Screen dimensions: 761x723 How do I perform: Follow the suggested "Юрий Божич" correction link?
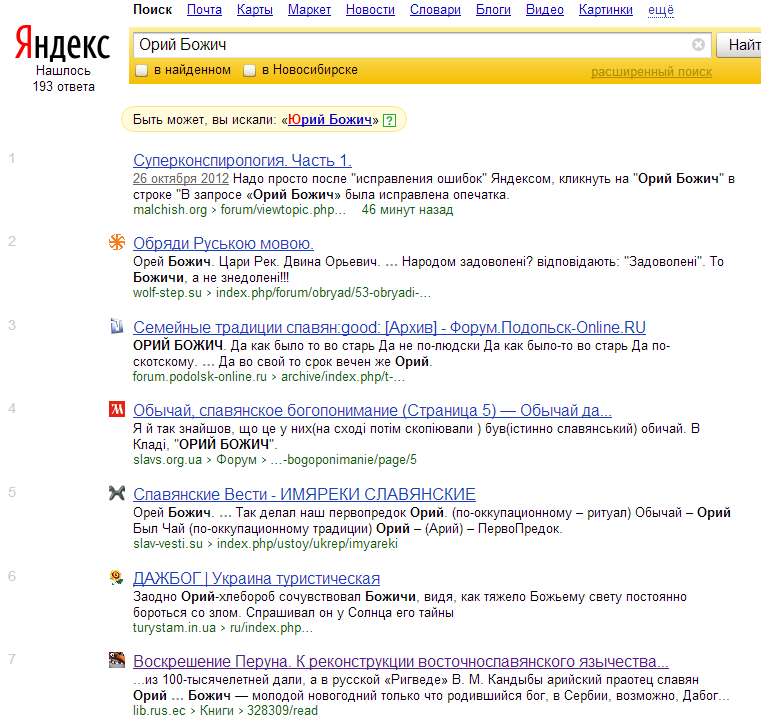[329, 120]
